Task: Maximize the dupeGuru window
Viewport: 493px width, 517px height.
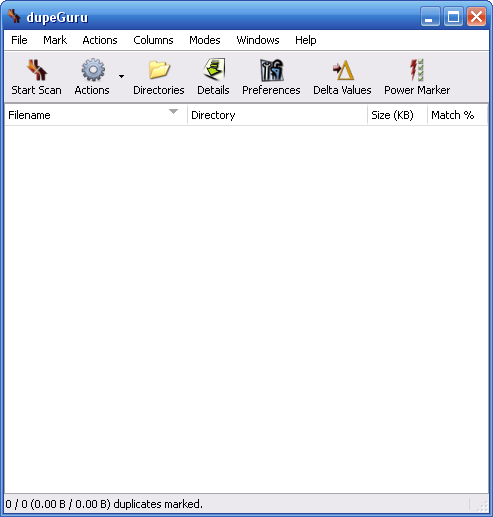Action: tap(453, 16)
